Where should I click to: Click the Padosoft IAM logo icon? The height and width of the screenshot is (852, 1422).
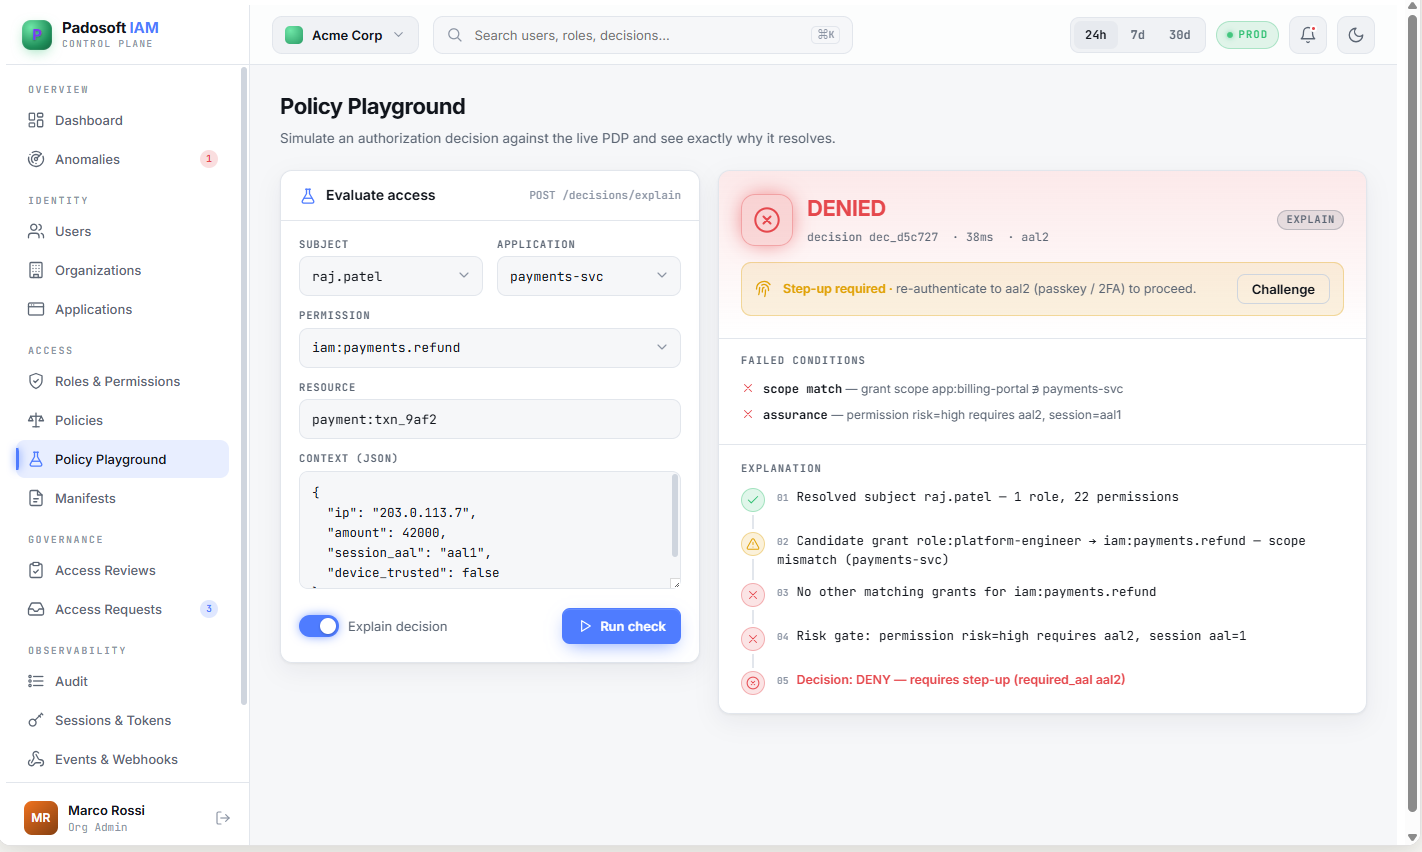point(37,35)
